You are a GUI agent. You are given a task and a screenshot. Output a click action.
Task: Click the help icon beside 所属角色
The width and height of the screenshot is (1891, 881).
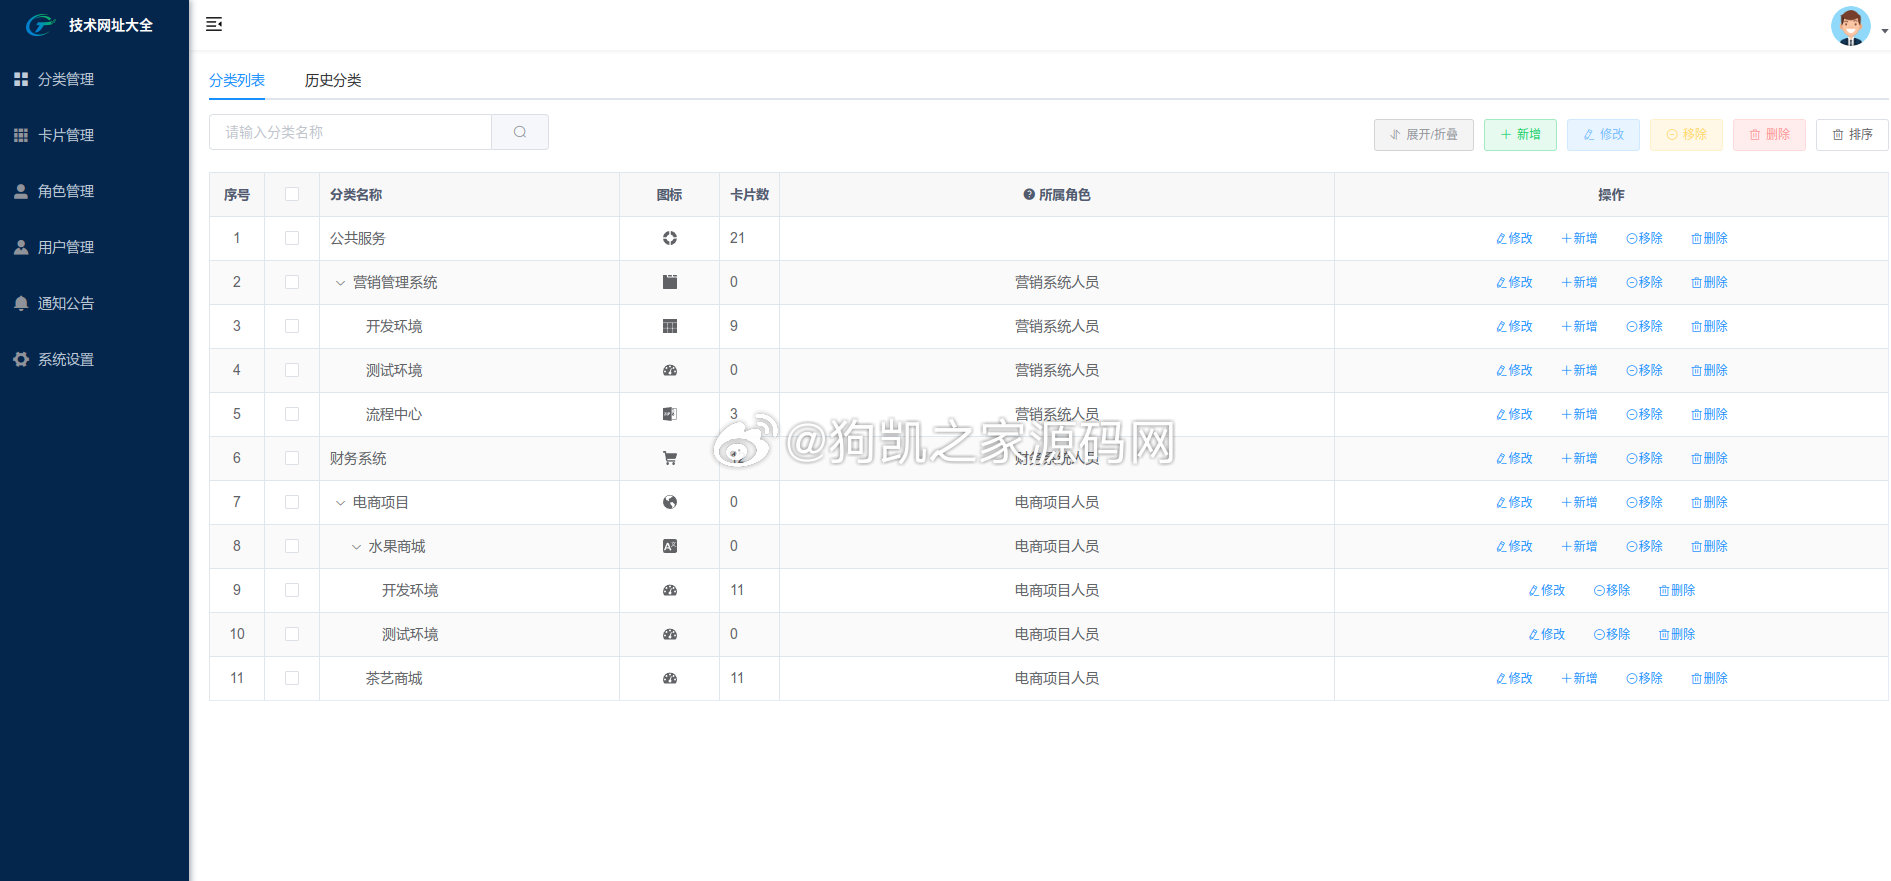tap(1028, 195)
